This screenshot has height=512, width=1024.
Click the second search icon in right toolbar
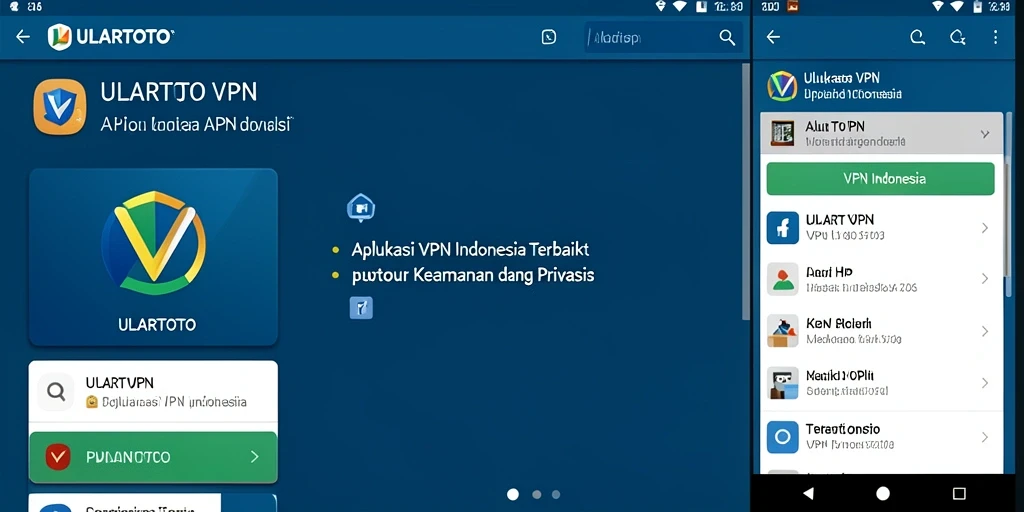(957, 37)
